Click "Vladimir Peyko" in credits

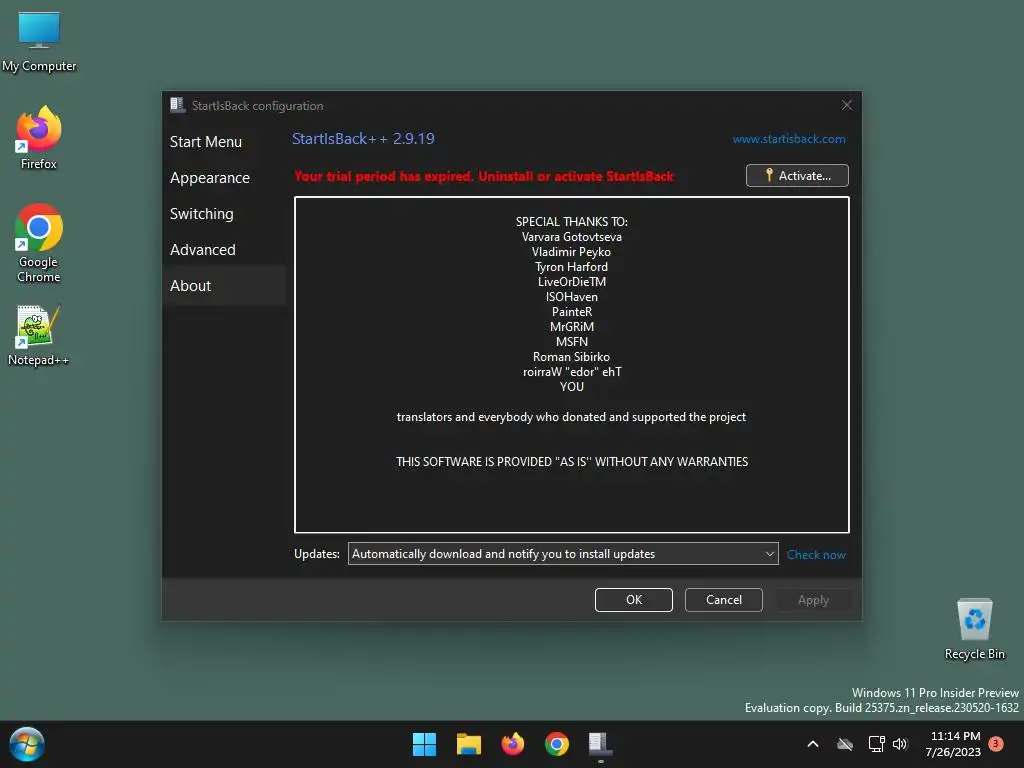[571, 251]
